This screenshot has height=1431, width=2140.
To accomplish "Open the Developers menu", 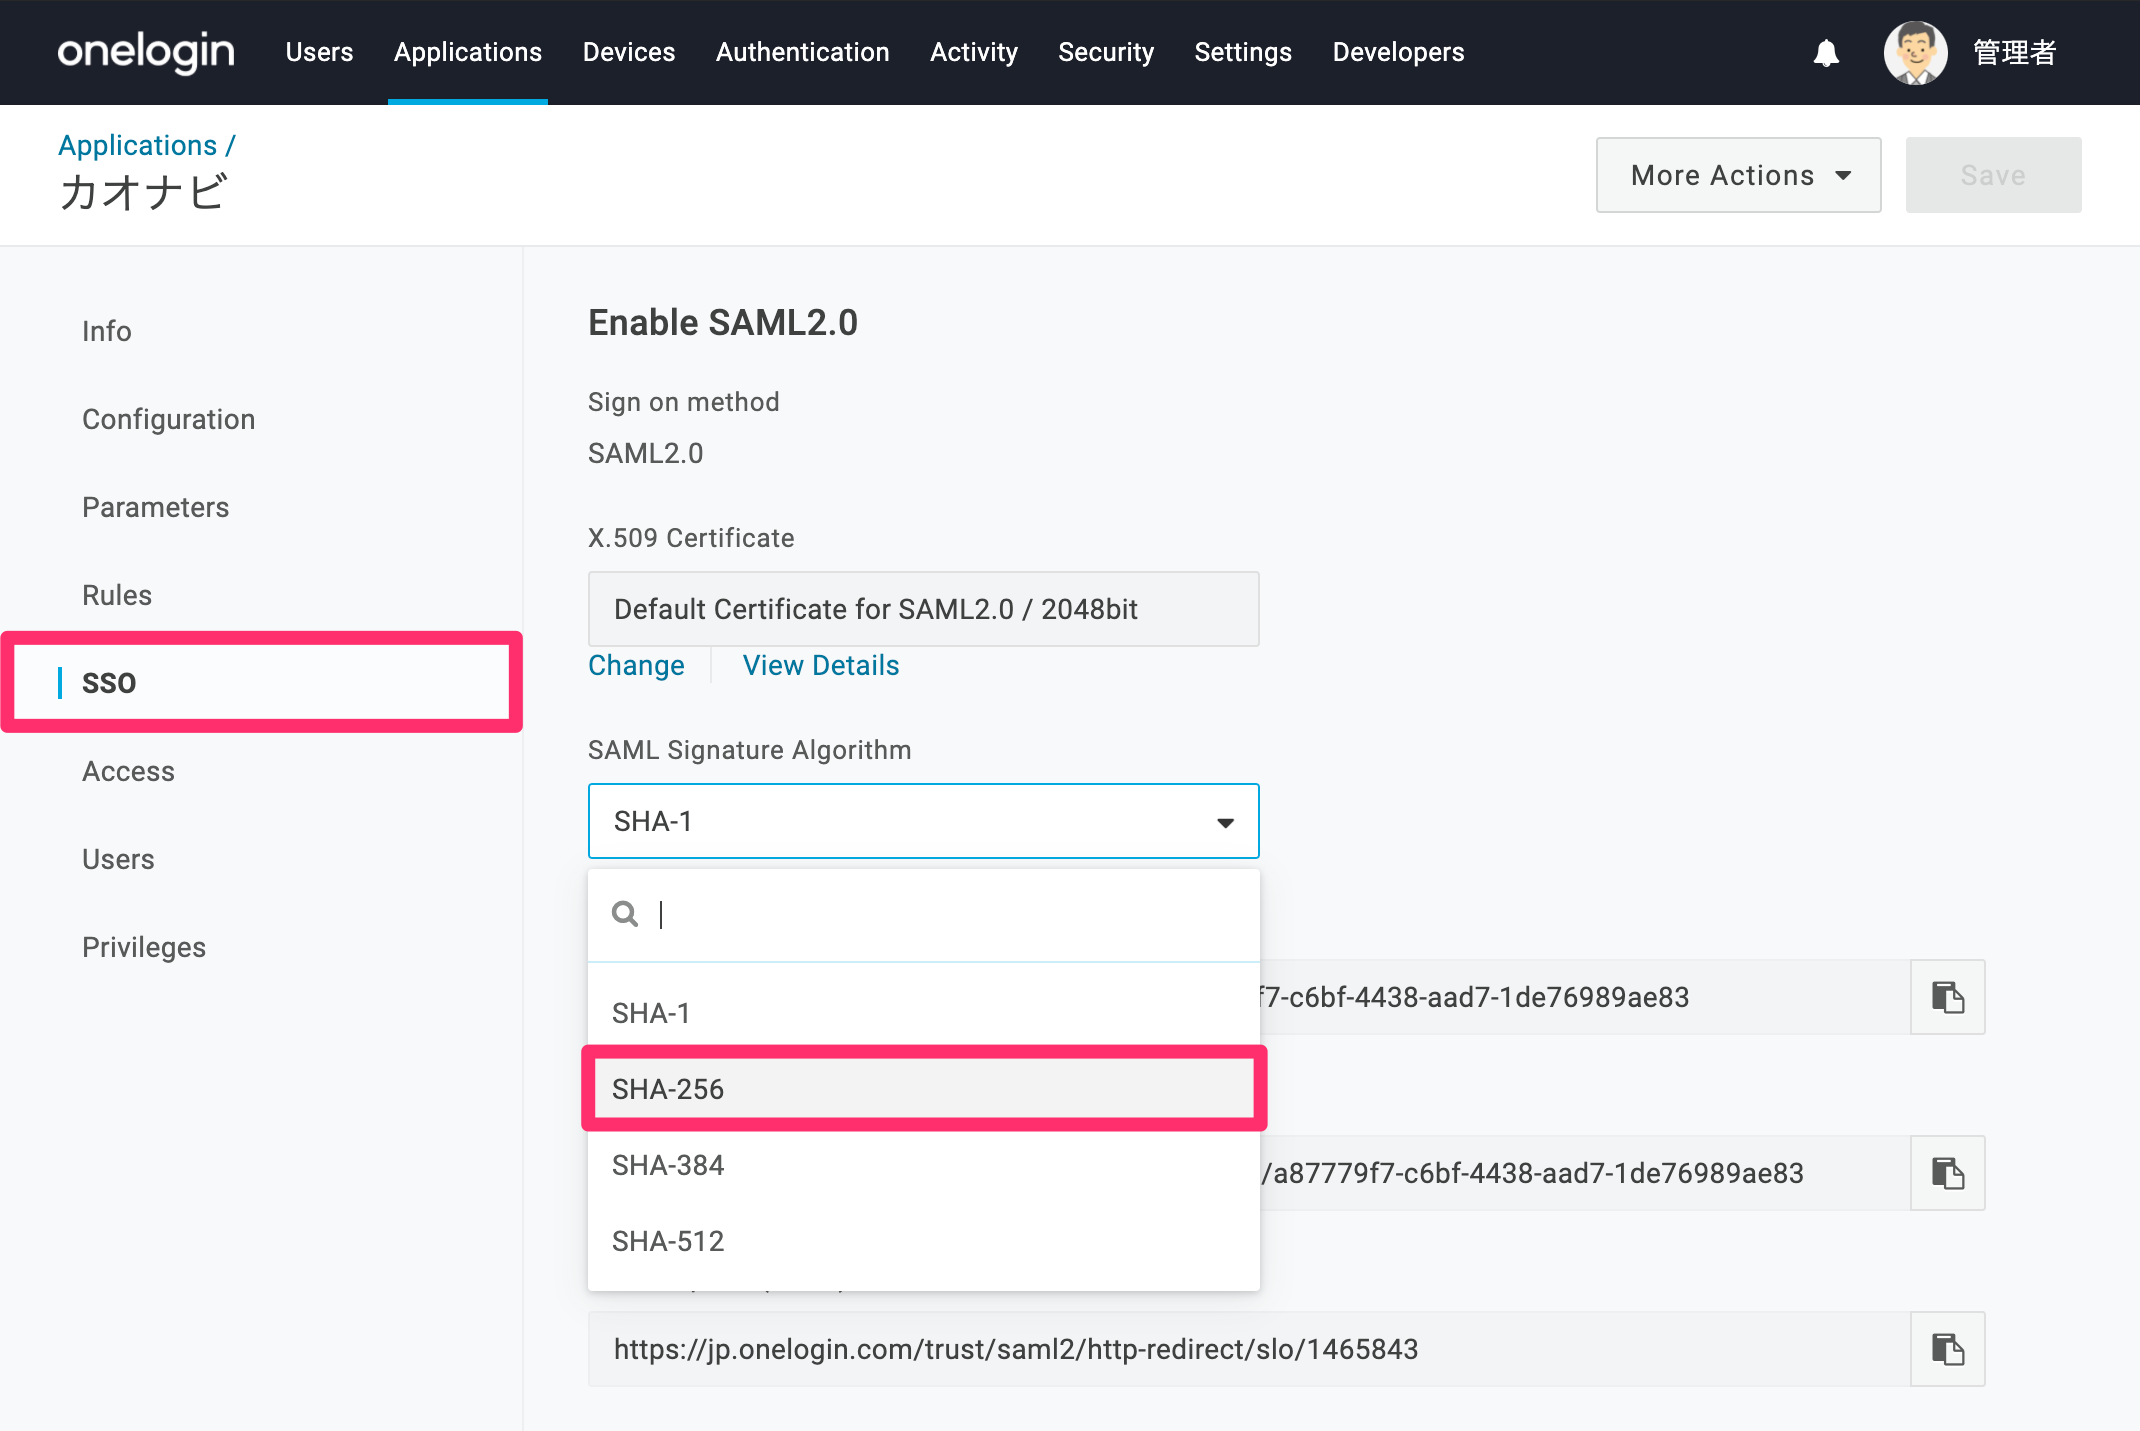I will click(x=1398, y=52).
